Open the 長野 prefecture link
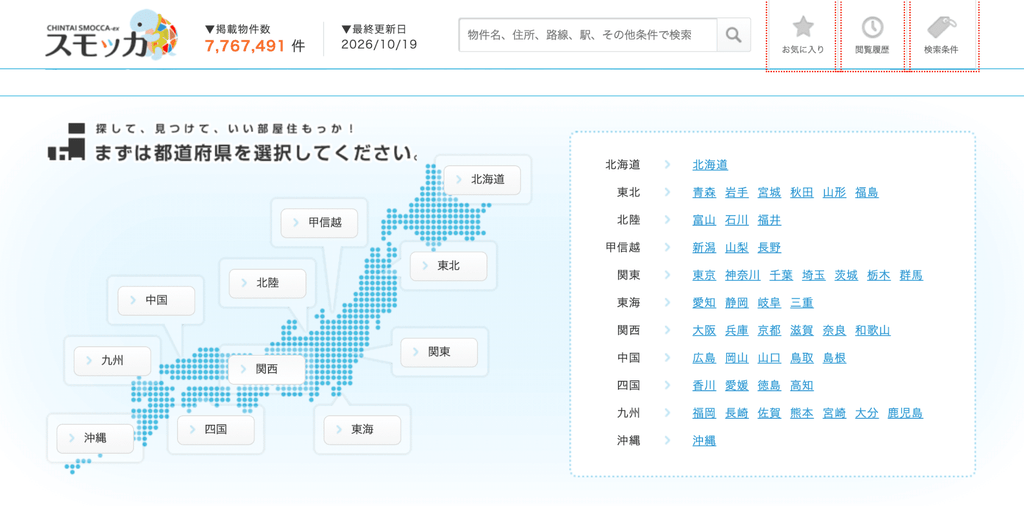The height and width of the screenshot is (506, 1024). (769, 247)
